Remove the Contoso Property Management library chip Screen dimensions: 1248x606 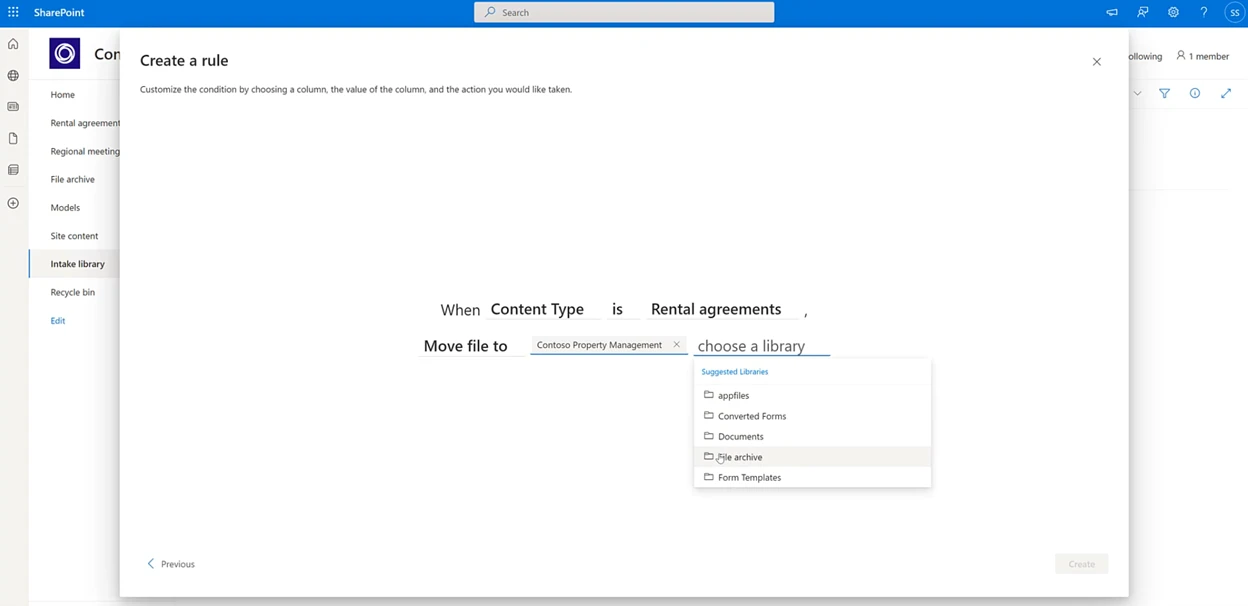pyautogui.click(x=677, y=344)
